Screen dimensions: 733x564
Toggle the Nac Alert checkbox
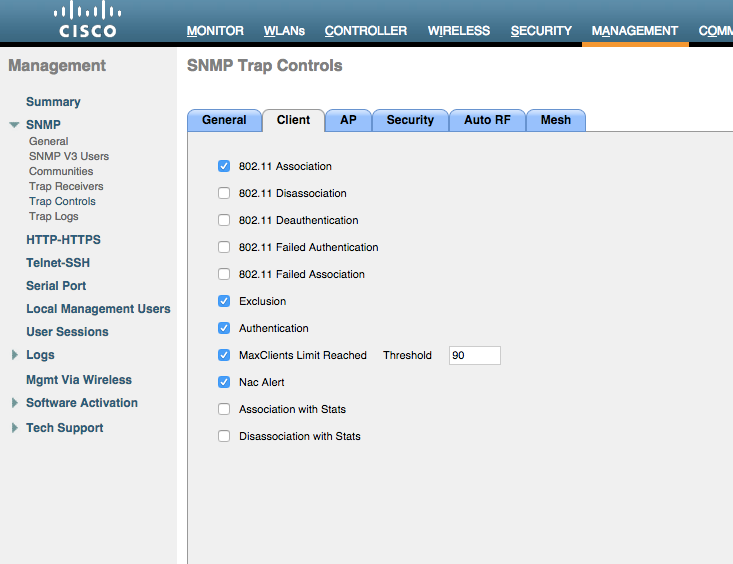point(224,382)
